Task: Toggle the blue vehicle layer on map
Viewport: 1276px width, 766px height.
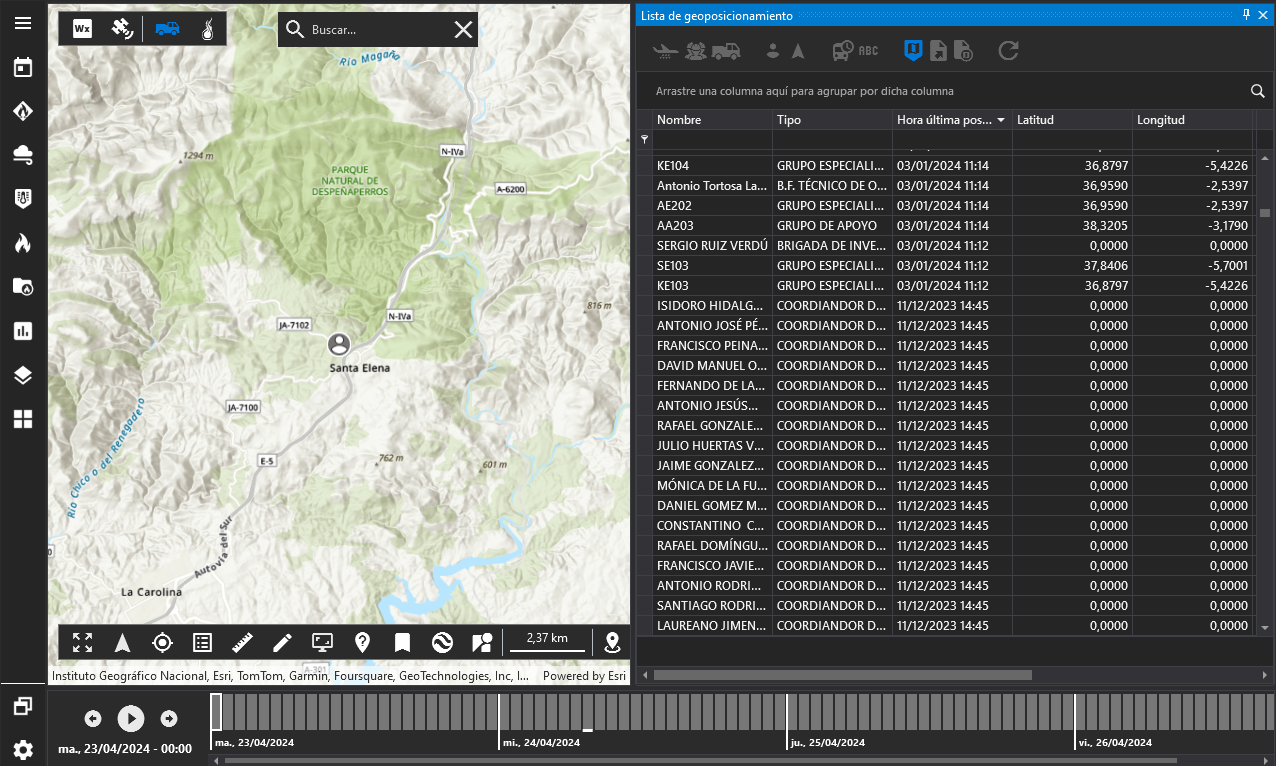Action: [x=167, y=29]
